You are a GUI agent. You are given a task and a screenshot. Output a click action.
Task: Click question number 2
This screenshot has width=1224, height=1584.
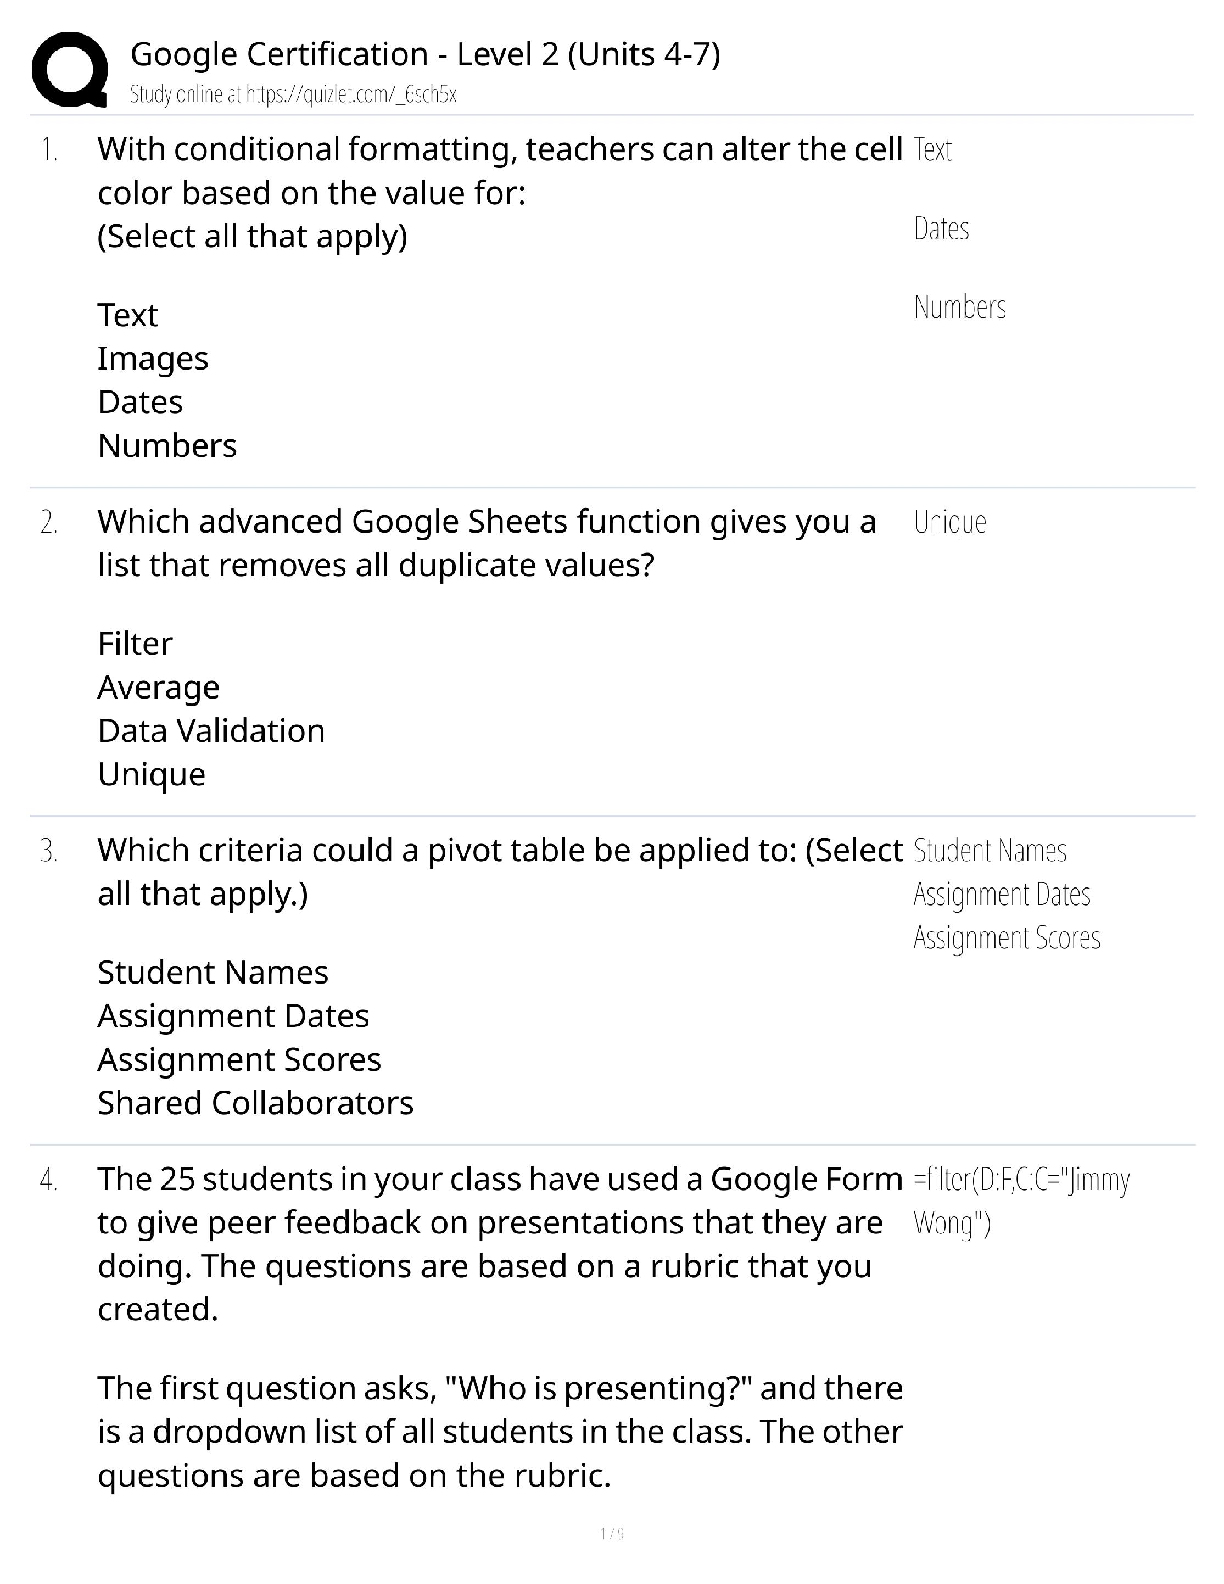click(x=49, y=523)
